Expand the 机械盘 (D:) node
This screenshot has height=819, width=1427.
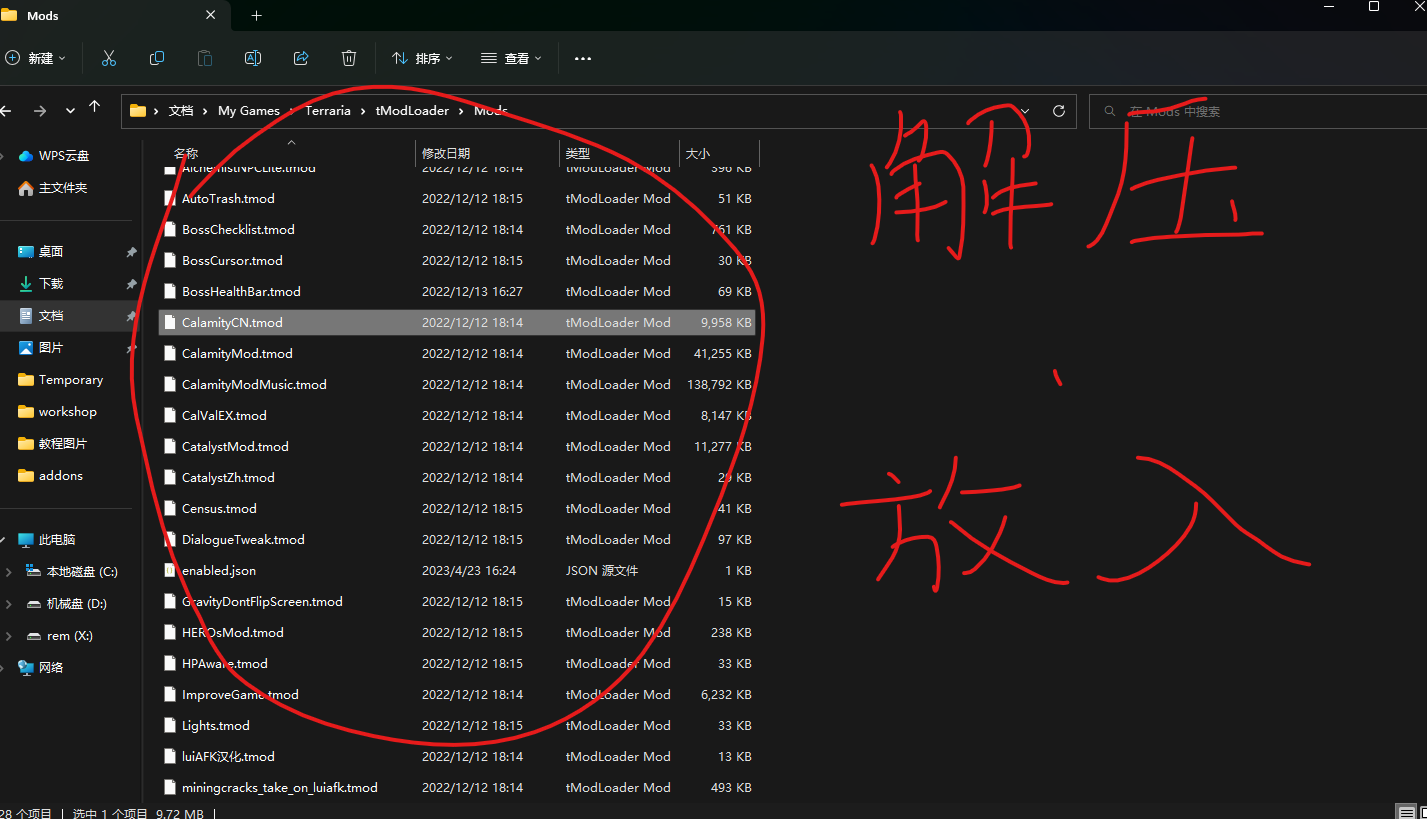pyautogui.click(x=9, y=604)
